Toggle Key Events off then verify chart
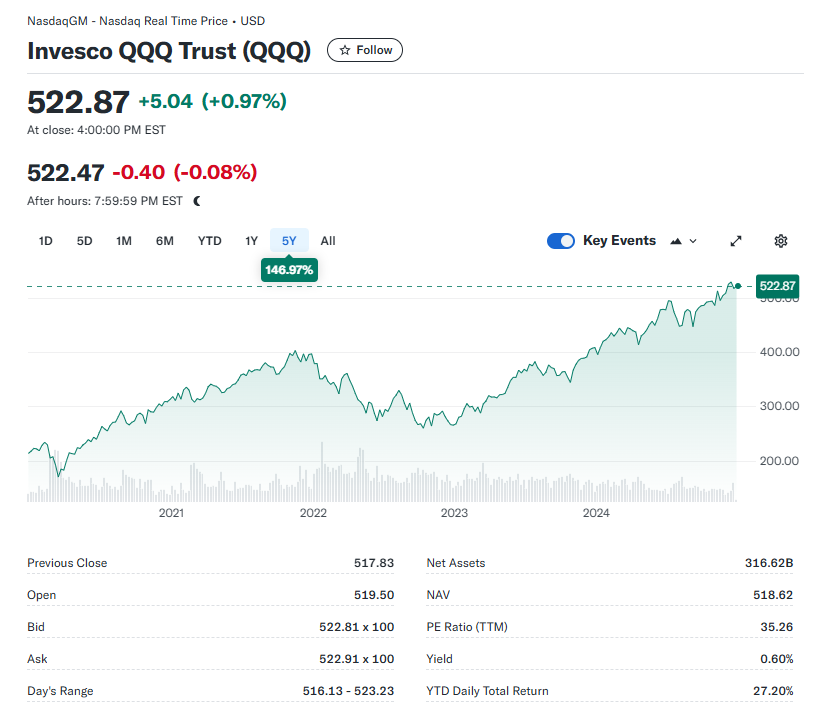 pos(560,240)
